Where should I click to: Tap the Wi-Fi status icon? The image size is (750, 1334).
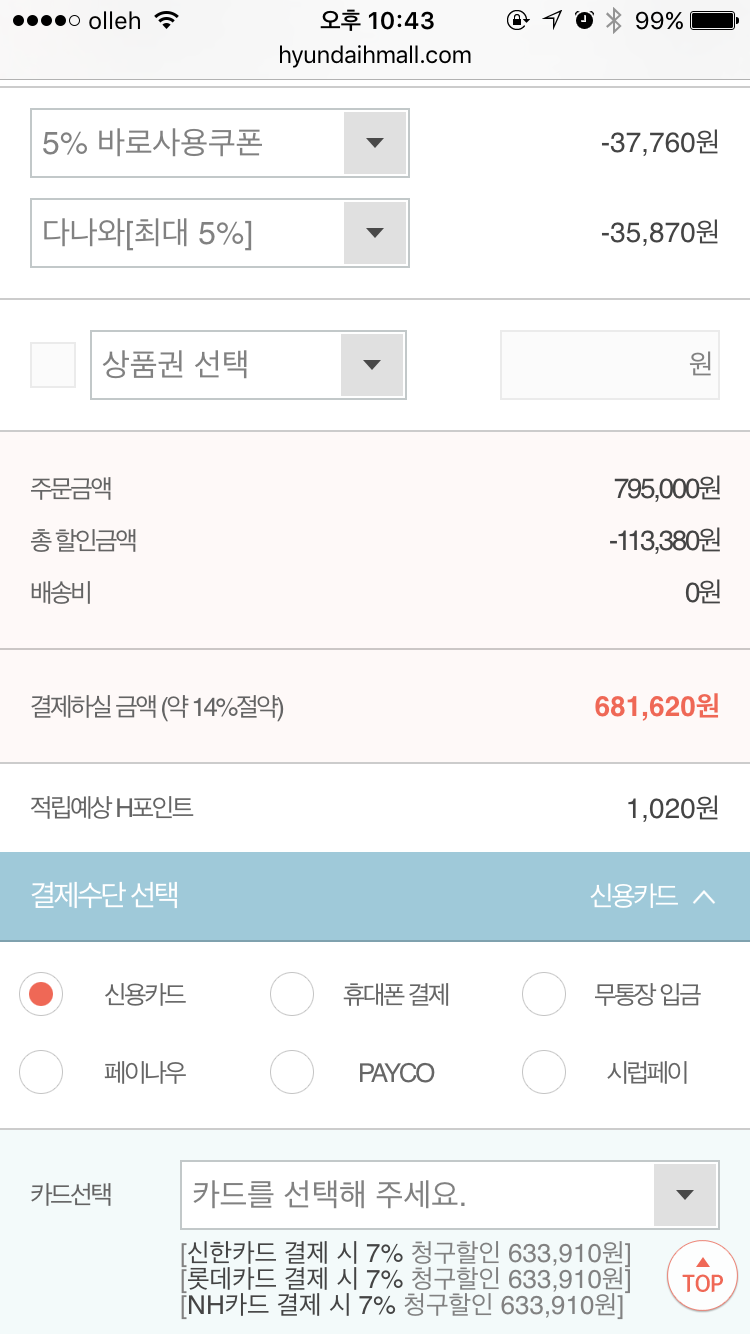(167, 21)
